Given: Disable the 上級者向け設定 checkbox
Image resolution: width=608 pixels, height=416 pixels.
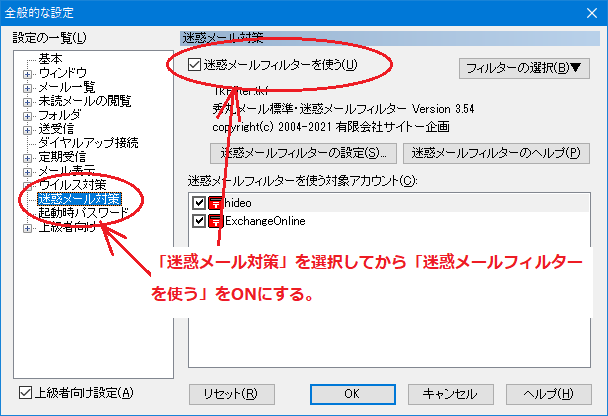Looking at the screenshot, I should [x=26, y=393].
